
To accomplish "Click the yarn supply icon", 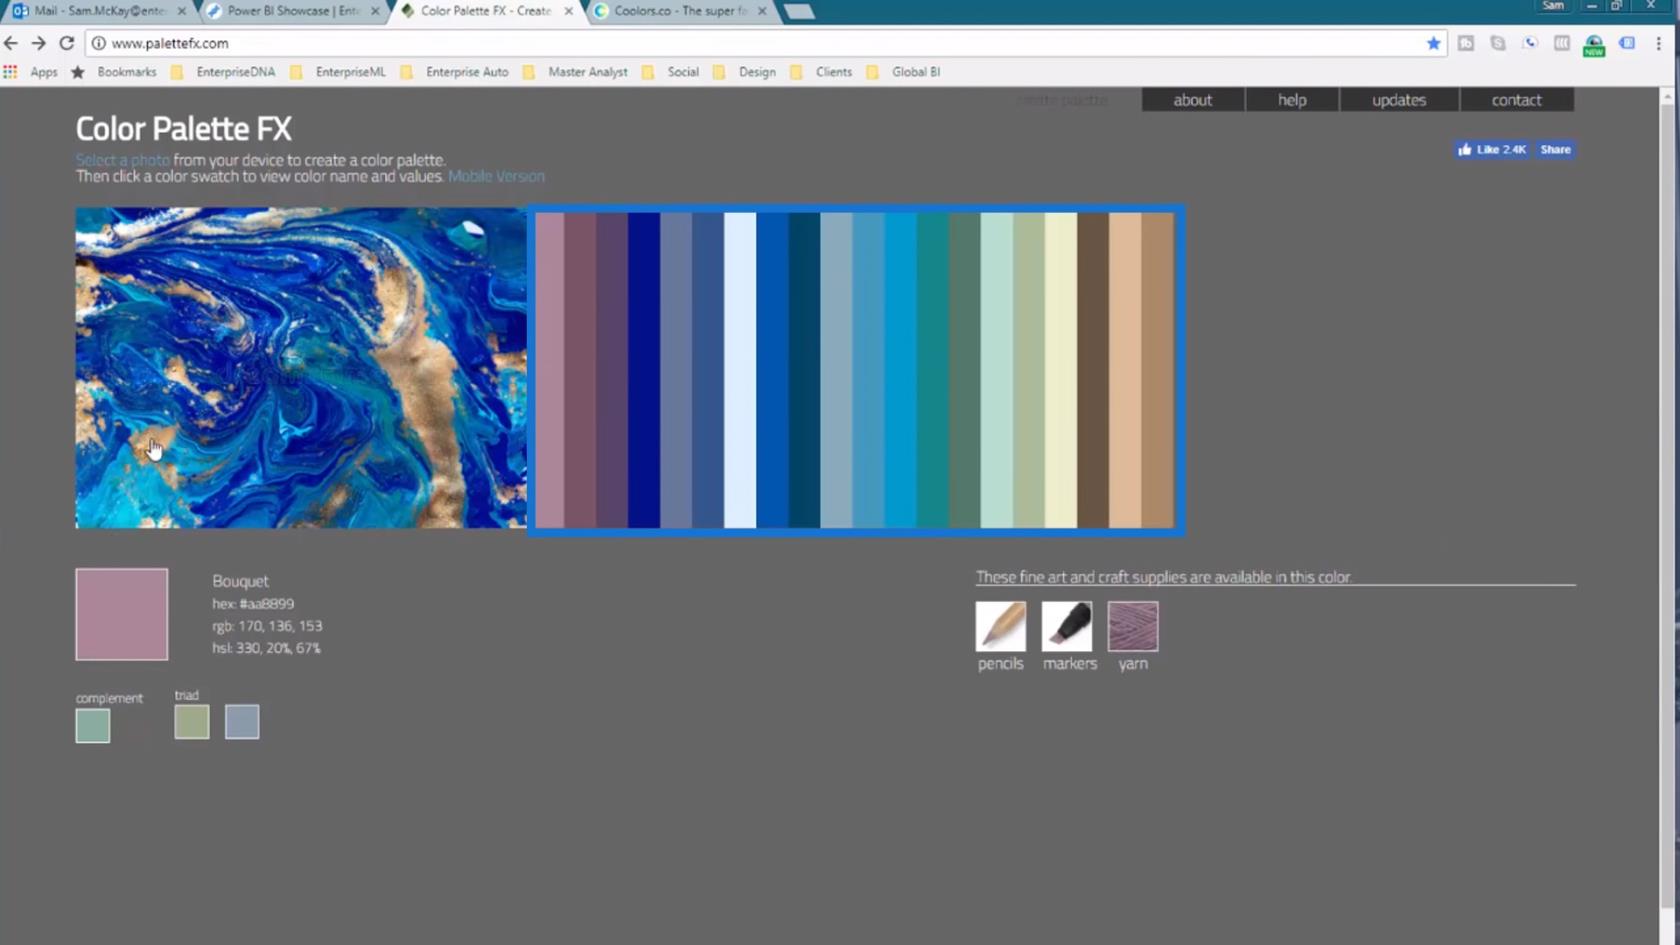I will pos(1132,626).
